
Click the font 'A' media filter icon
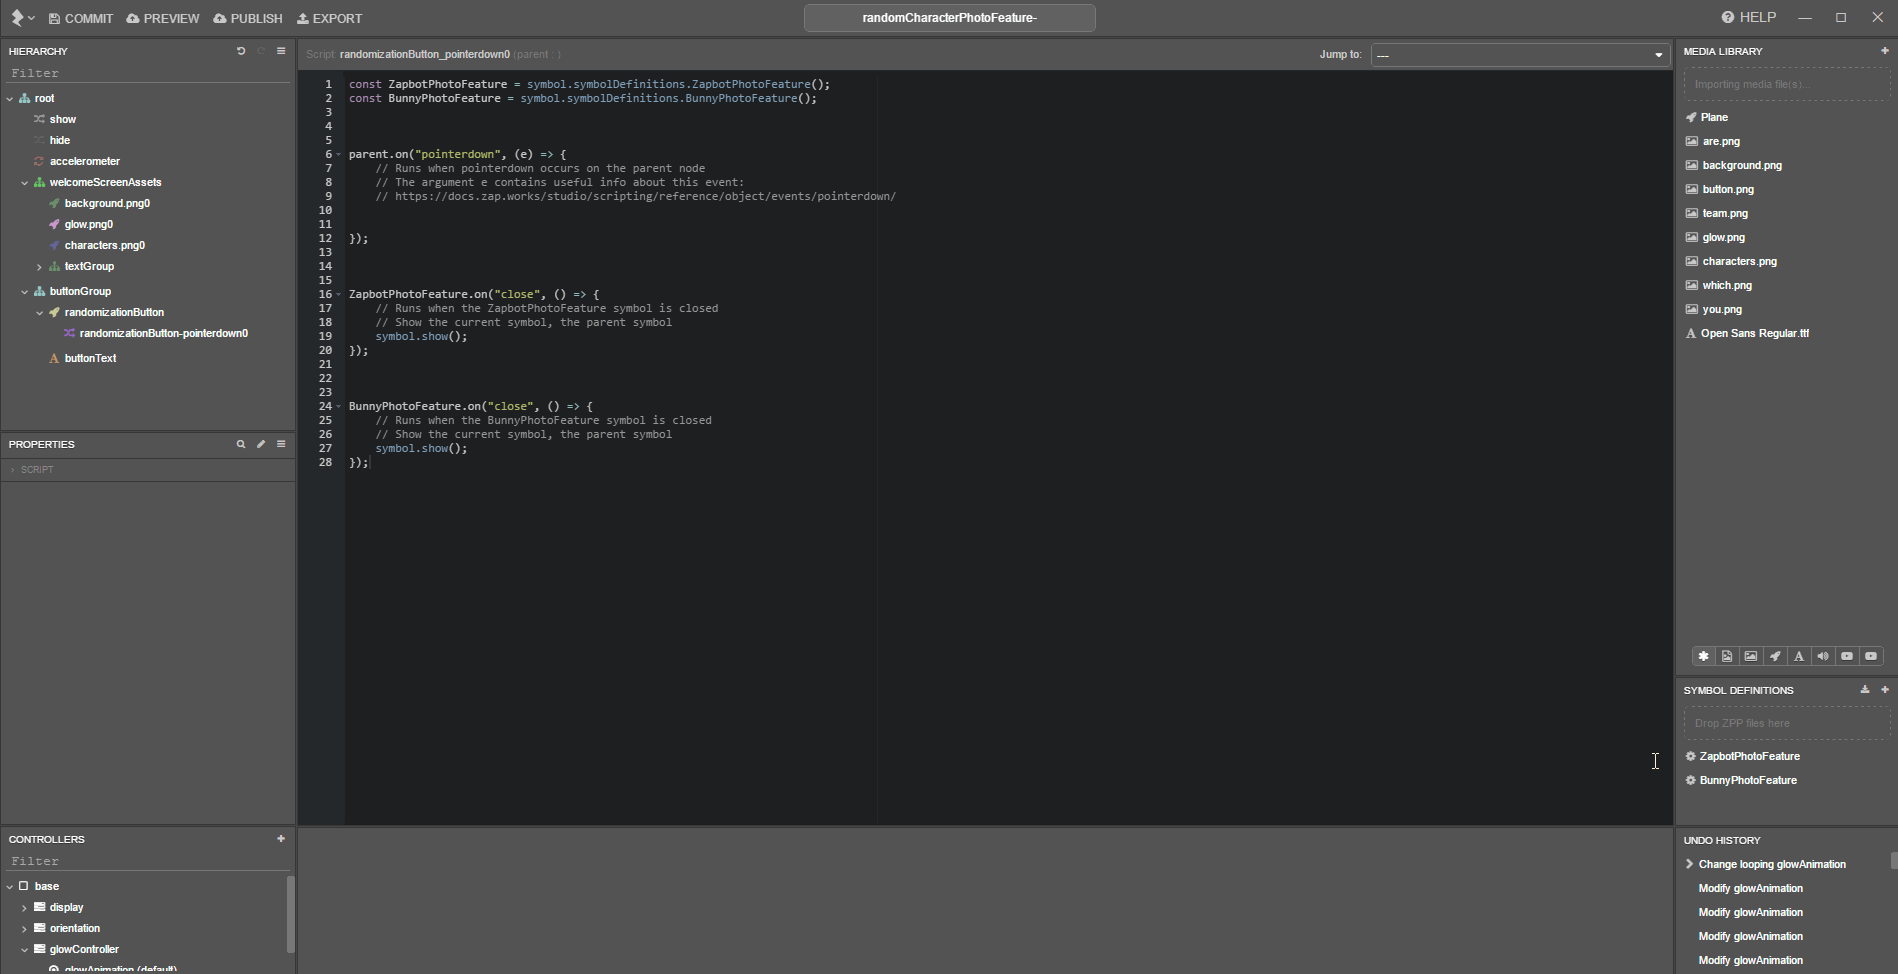pos(1799,656)
